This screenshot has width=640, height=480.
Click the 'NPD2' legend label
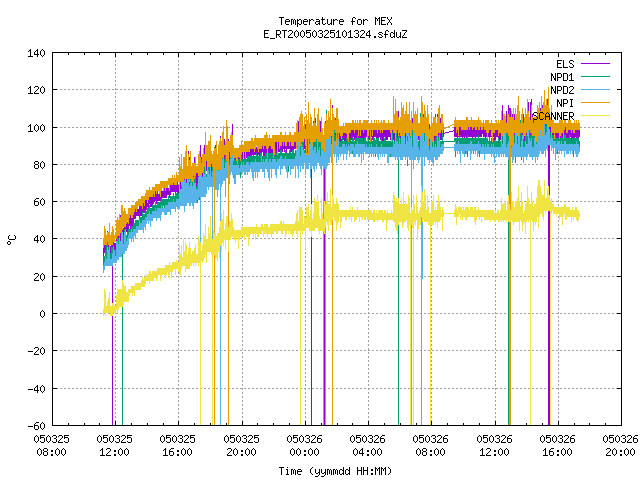pos(562,90)
